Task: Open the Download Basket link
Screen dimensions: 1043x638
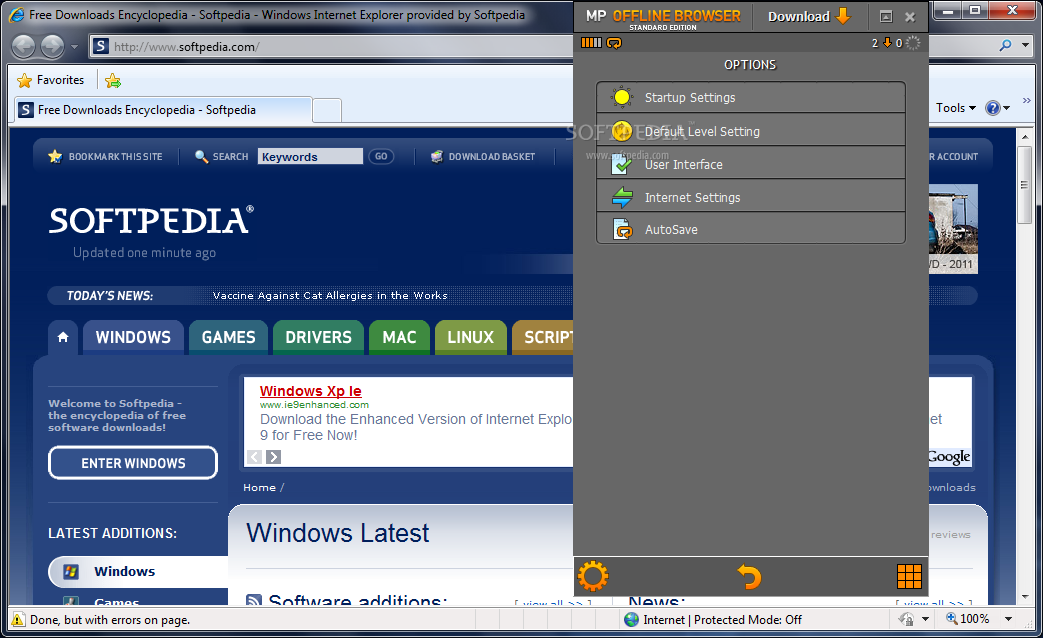Action: click(492, 157)
